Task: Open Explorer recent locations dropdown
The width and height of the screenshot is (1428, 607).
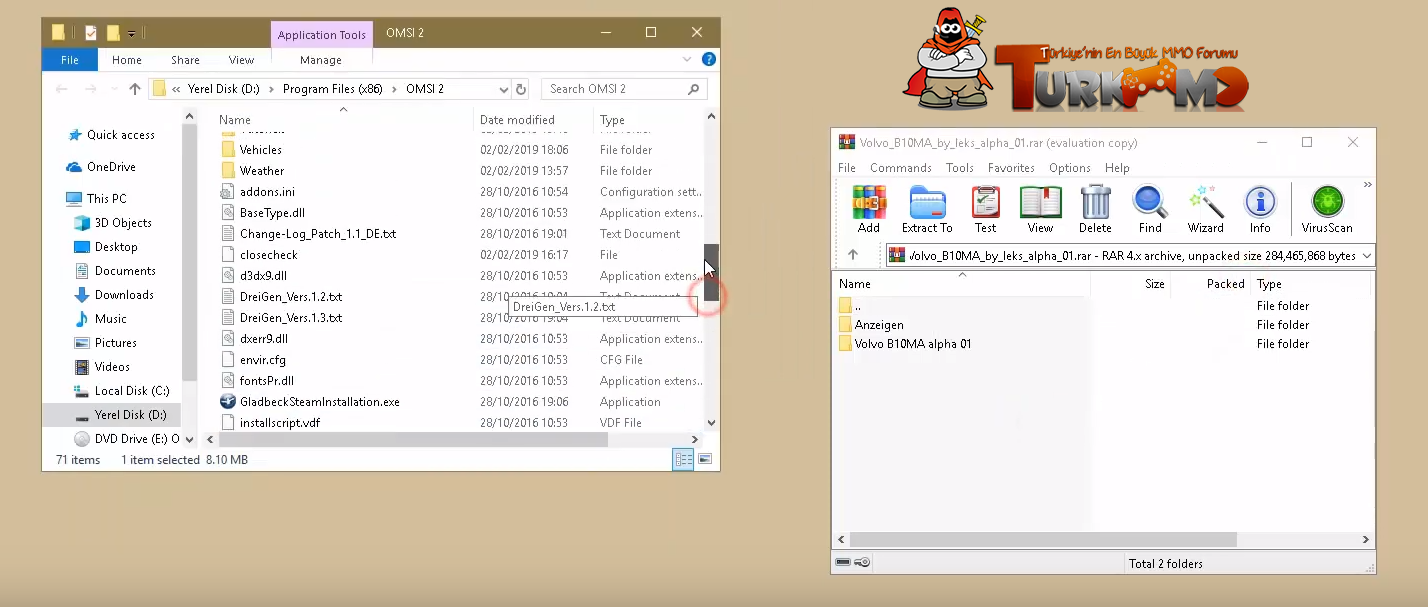Action: pyautogui.click(x=113, y=89)
